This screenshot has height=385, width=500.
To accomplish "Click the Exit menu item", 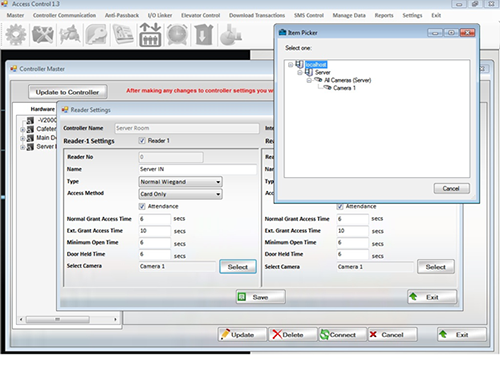I will coord(436,15).
